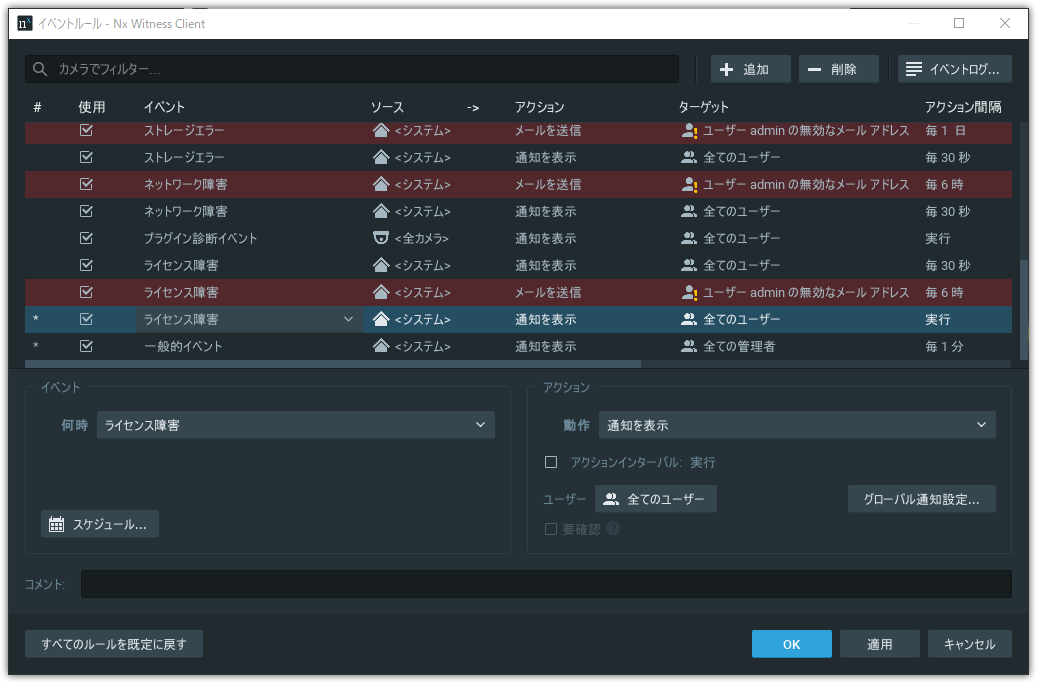Focus the カメラでフィルター search field
1037x683 pixels.
(x=352, y=69)
